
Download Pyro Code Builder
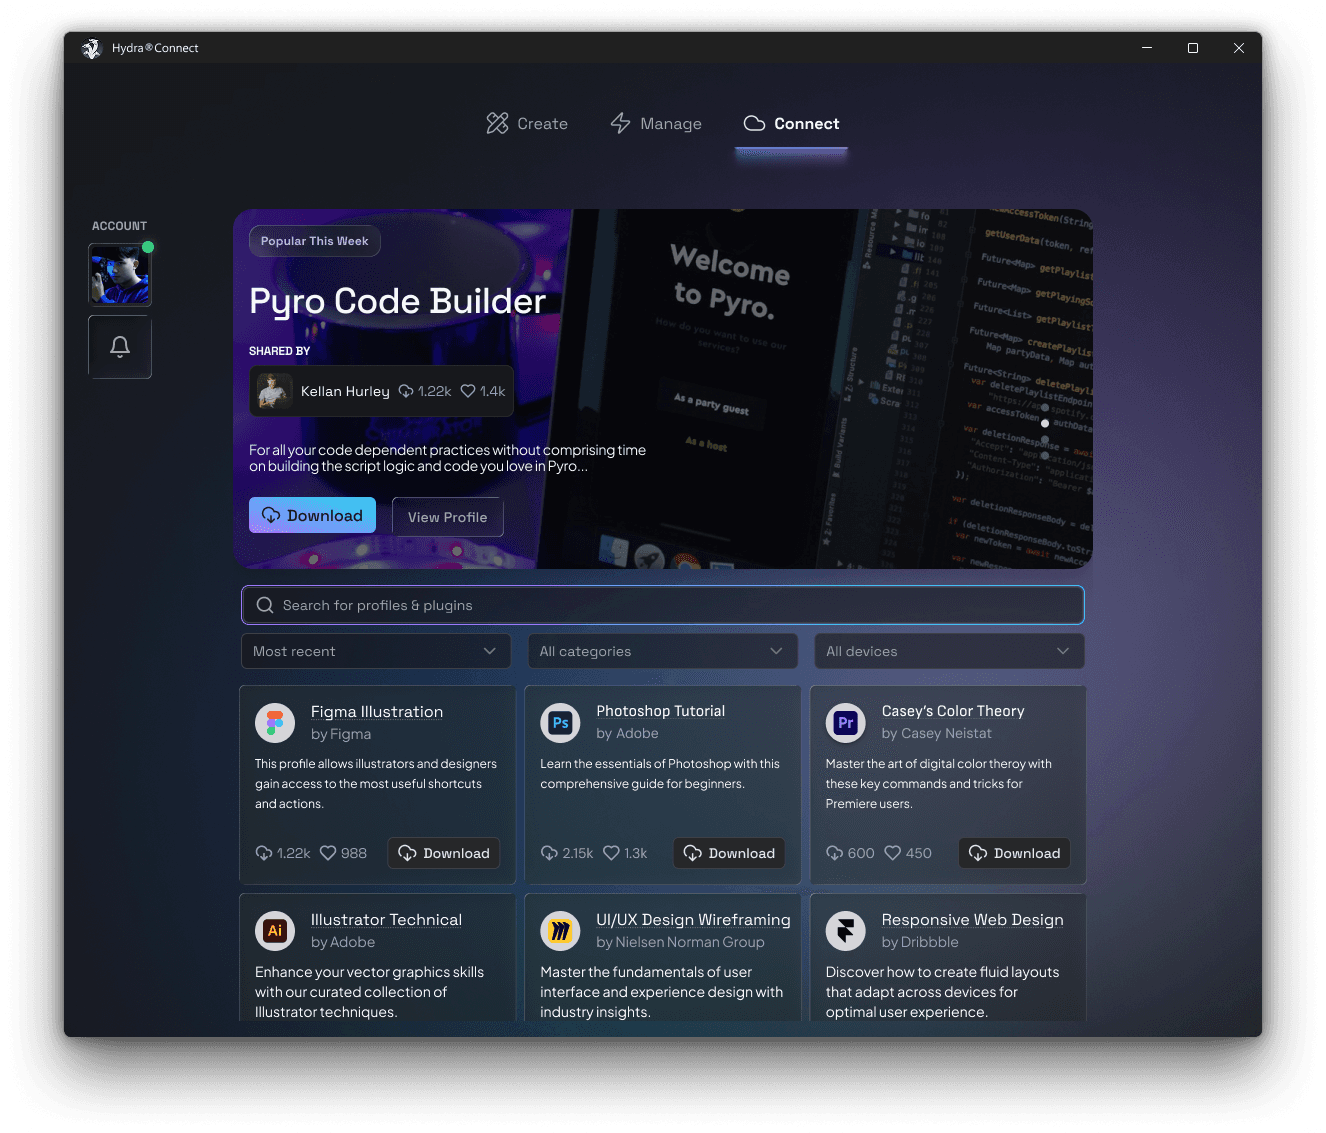312,515
